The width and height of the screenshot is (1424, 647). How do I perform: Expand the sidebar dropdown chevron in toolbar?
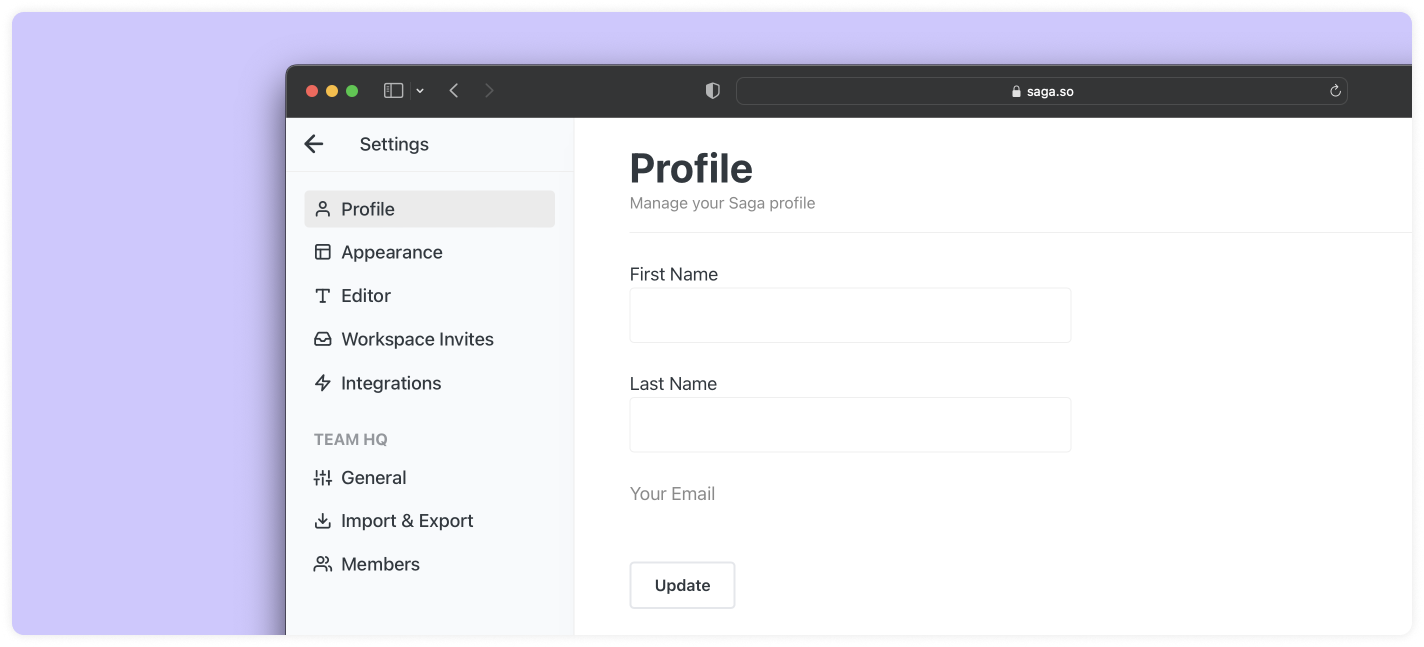click(420, 91)
